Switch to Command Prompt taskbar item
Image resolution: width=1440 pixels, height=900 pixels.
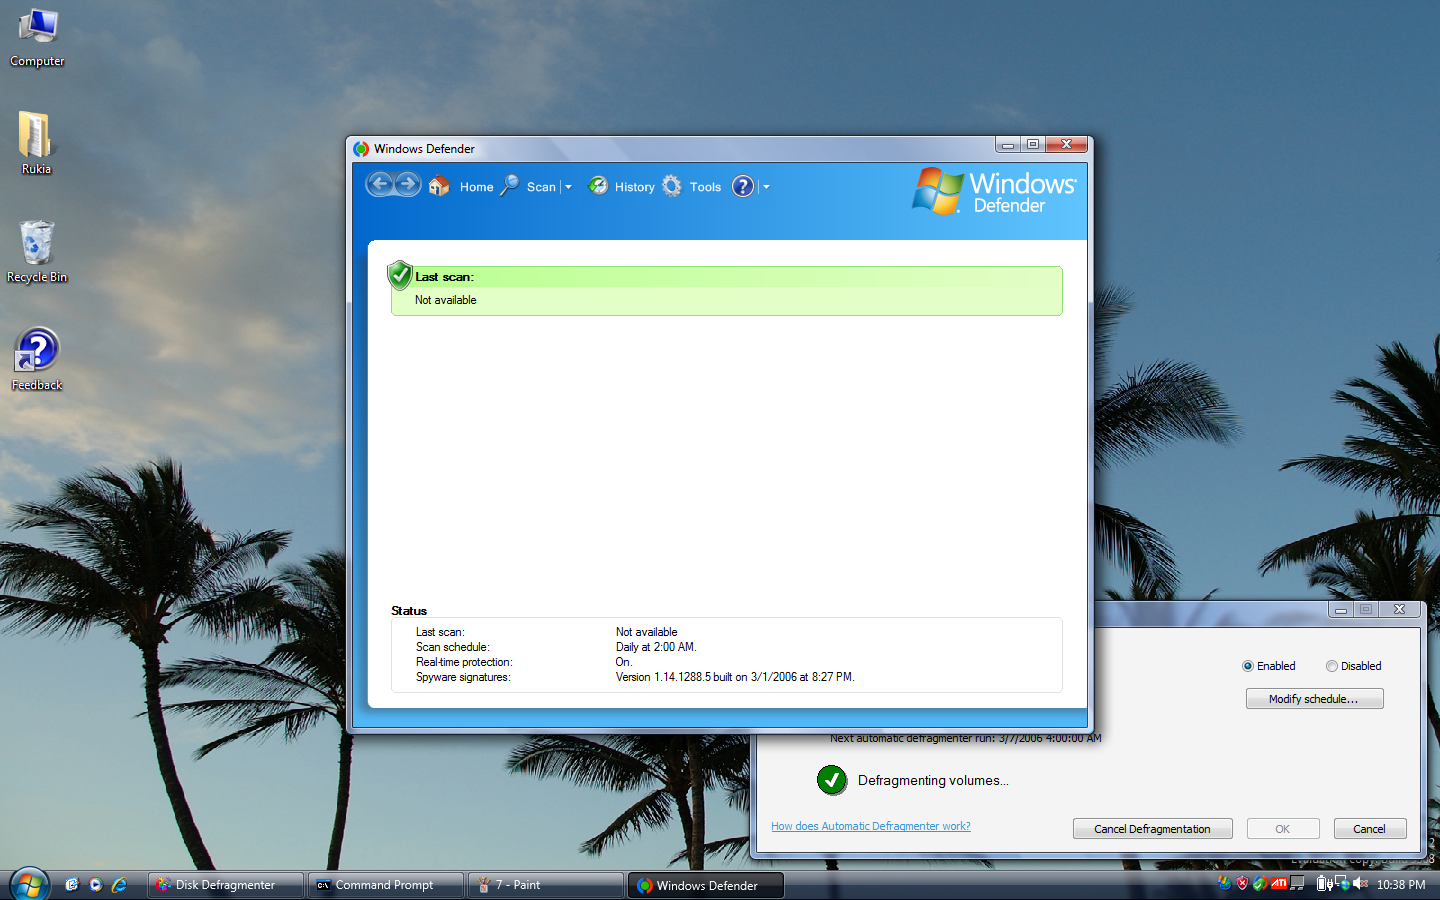coord(385,885)
